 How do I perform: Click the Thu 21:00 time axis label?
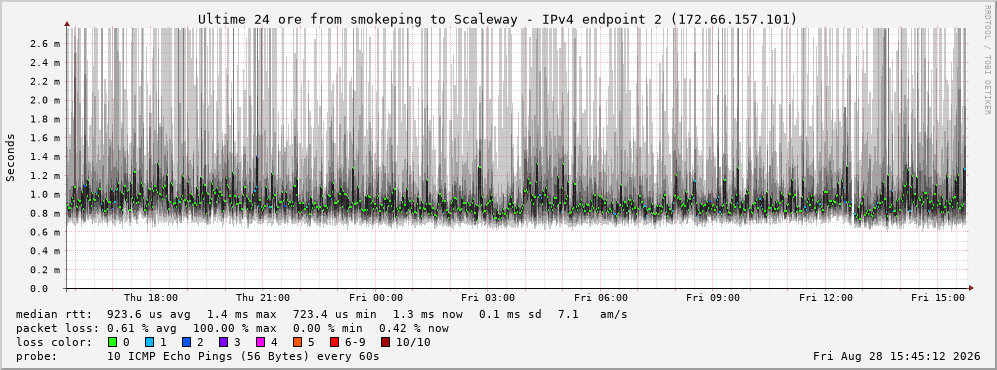tap(263, 298)
